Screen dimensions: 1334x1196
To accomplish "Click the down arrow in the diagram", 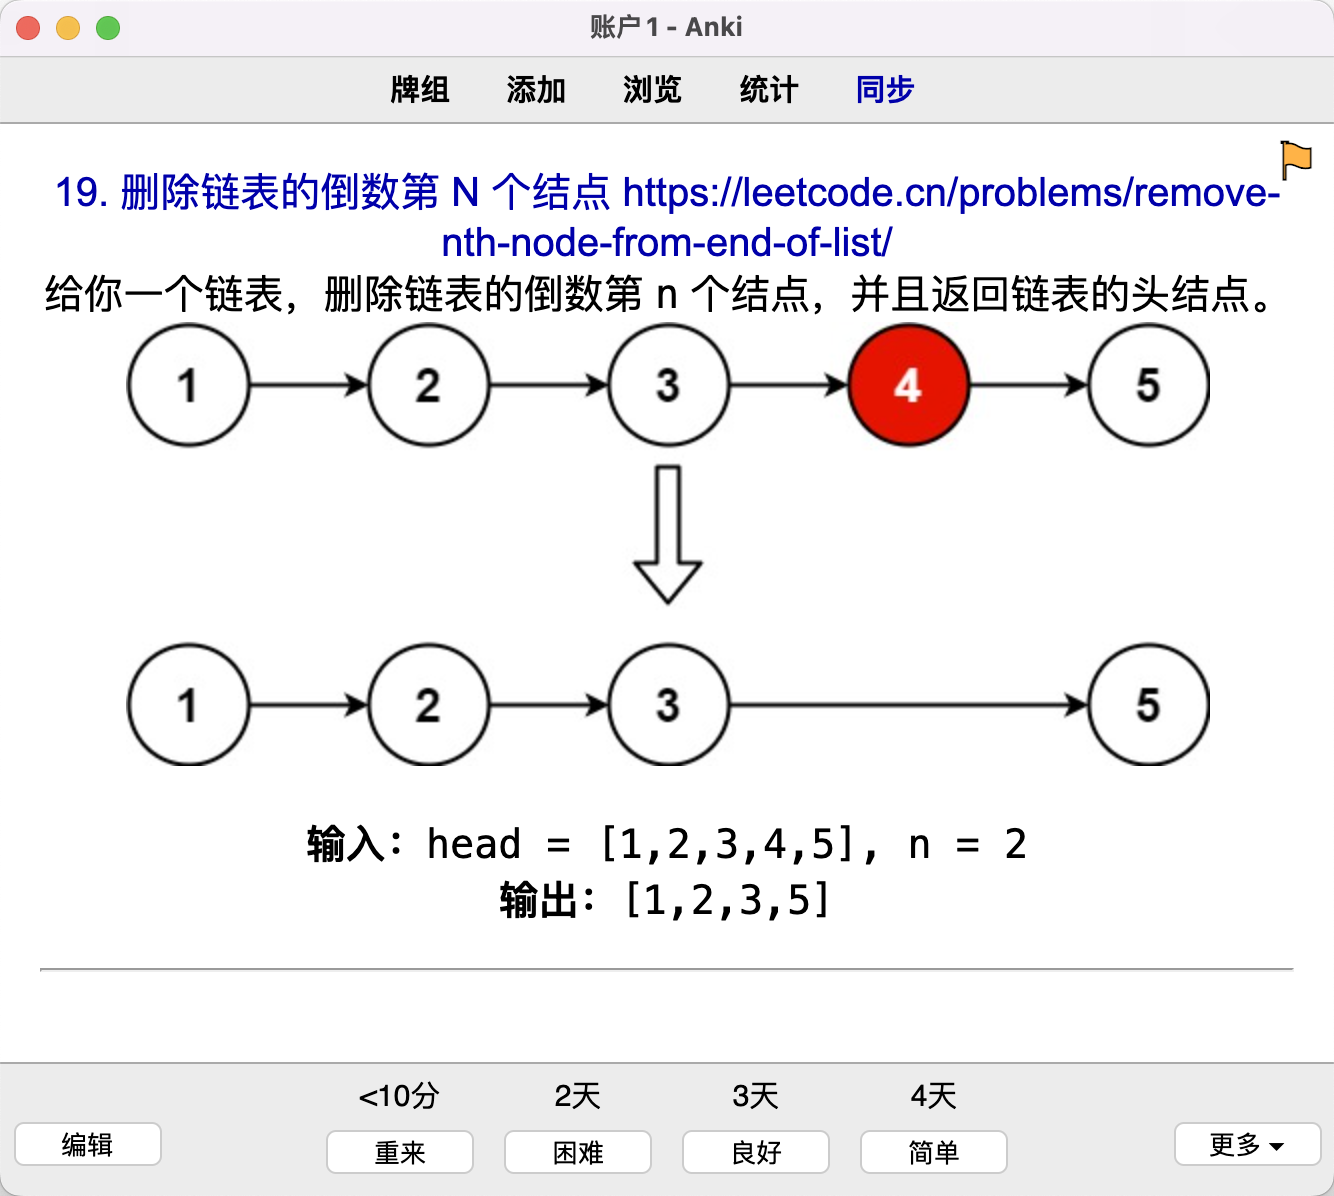I will [667, 534].
